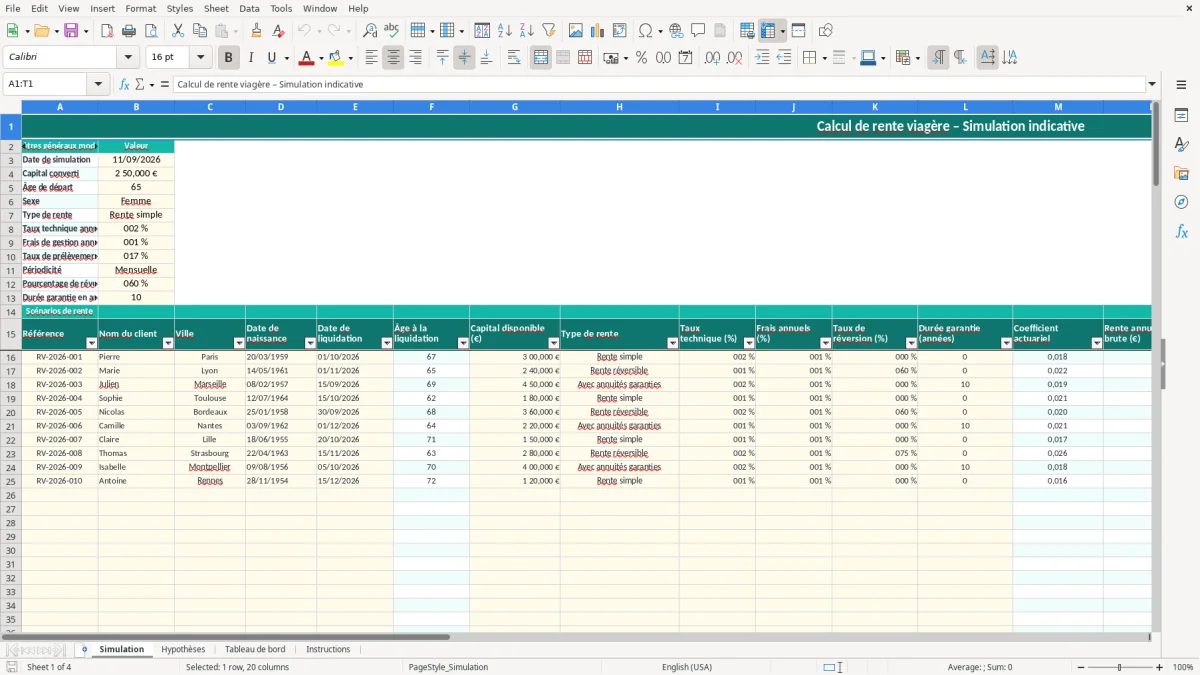The height and width of the screenshot is (675, 1200).
Task: Click row header 18
Action: tap(11, 384)
